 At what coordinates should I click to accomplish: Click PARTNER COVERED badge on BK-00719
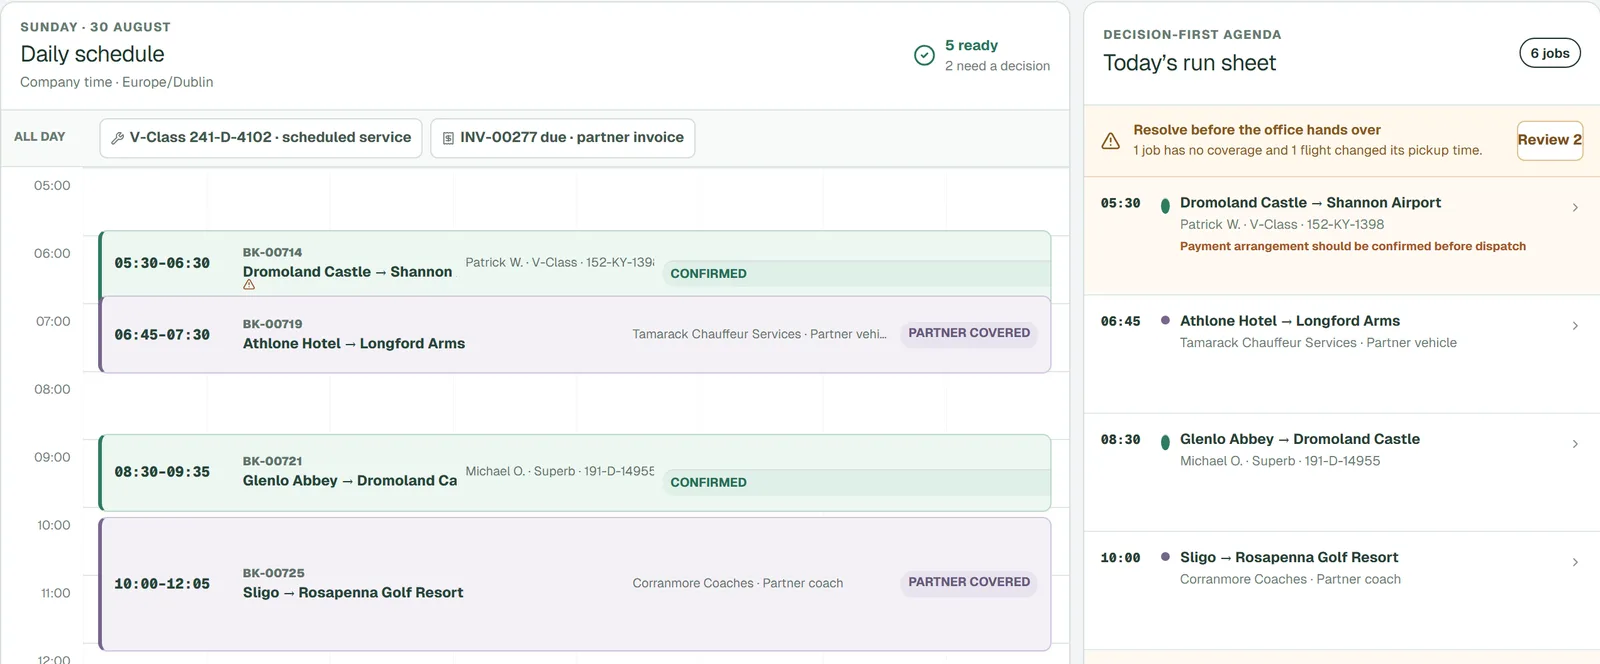969,333
